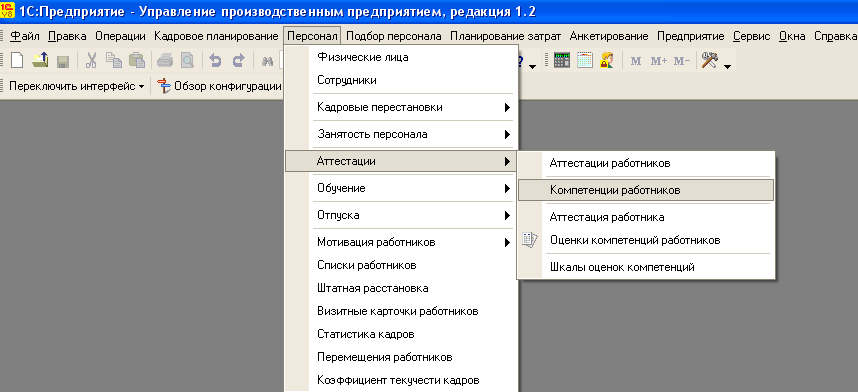Click the Redo arrow icon
Screen dimensions: 858x392
point(238,60)
